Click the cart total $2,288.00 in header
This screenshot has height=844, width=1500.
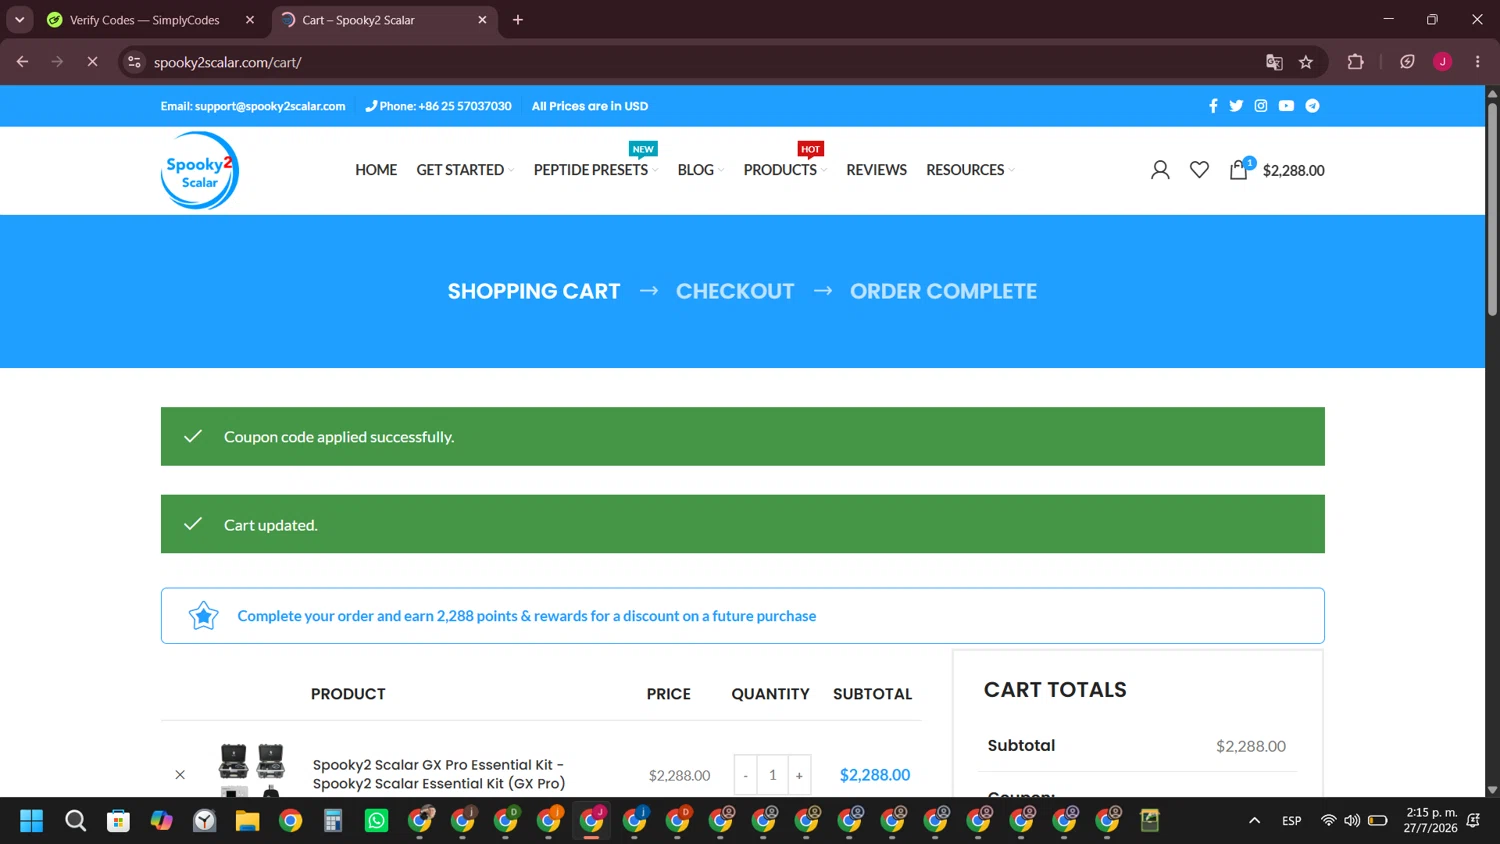tap(1293, 170)
